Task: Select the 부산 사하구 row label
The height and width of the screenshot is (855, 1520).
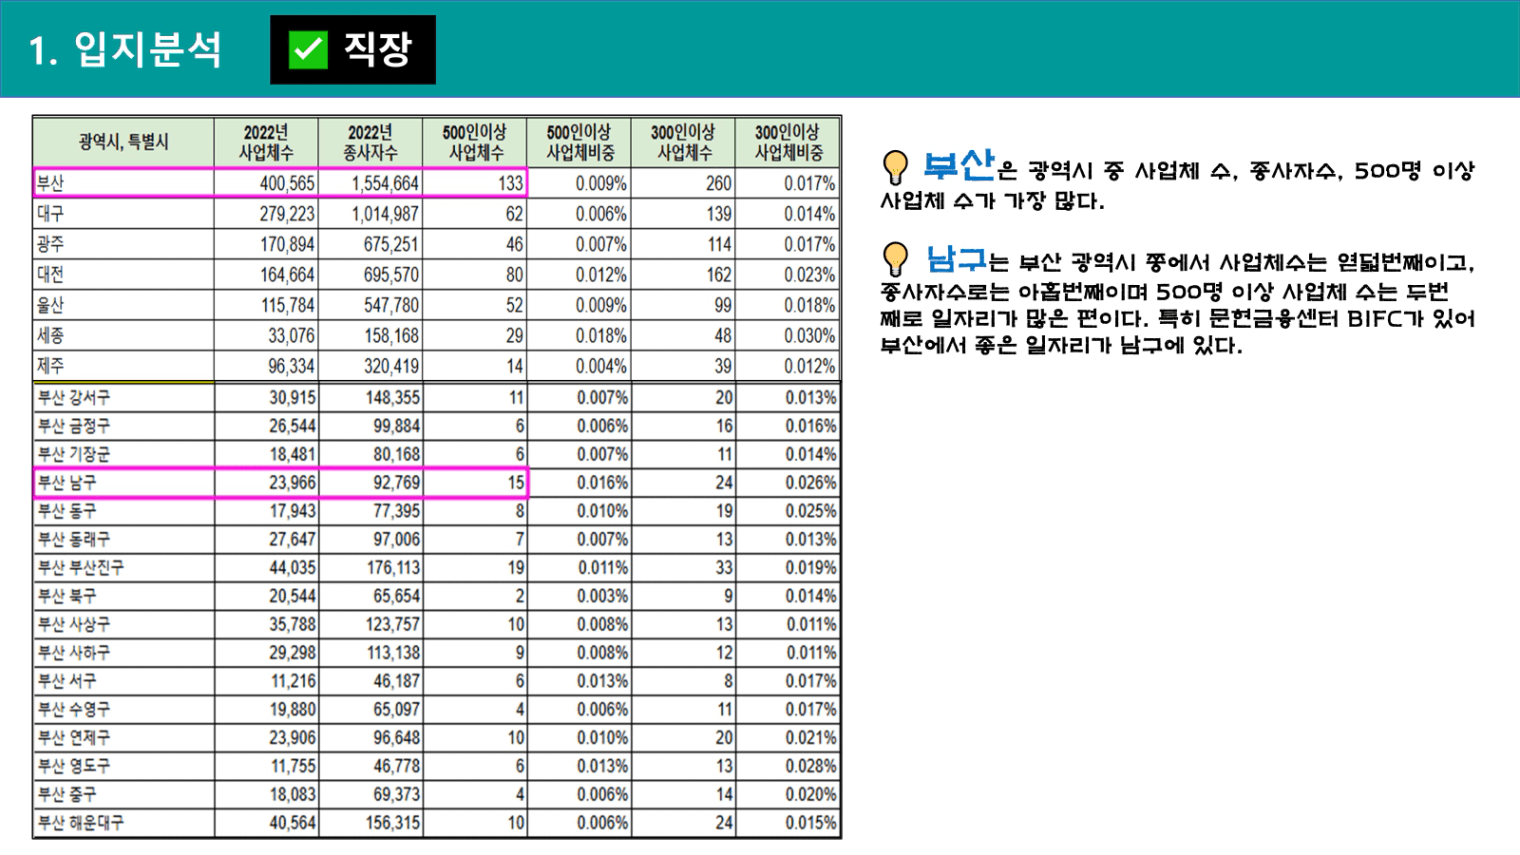Action: pyautogui.click(x=74, y=653)
